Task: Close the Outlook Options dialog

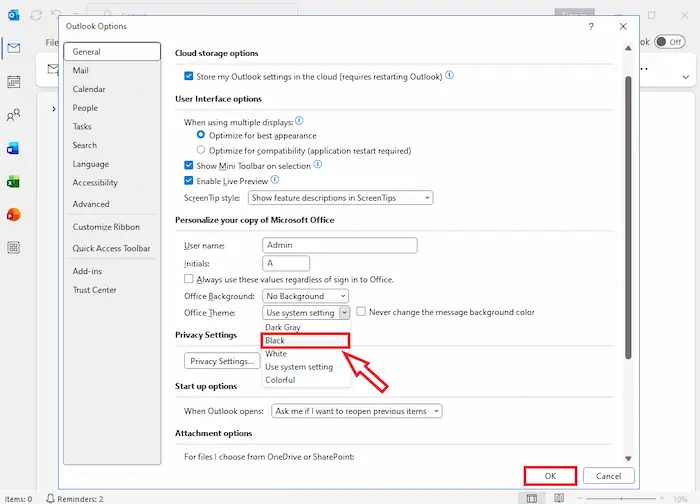Action: (623, 26)
